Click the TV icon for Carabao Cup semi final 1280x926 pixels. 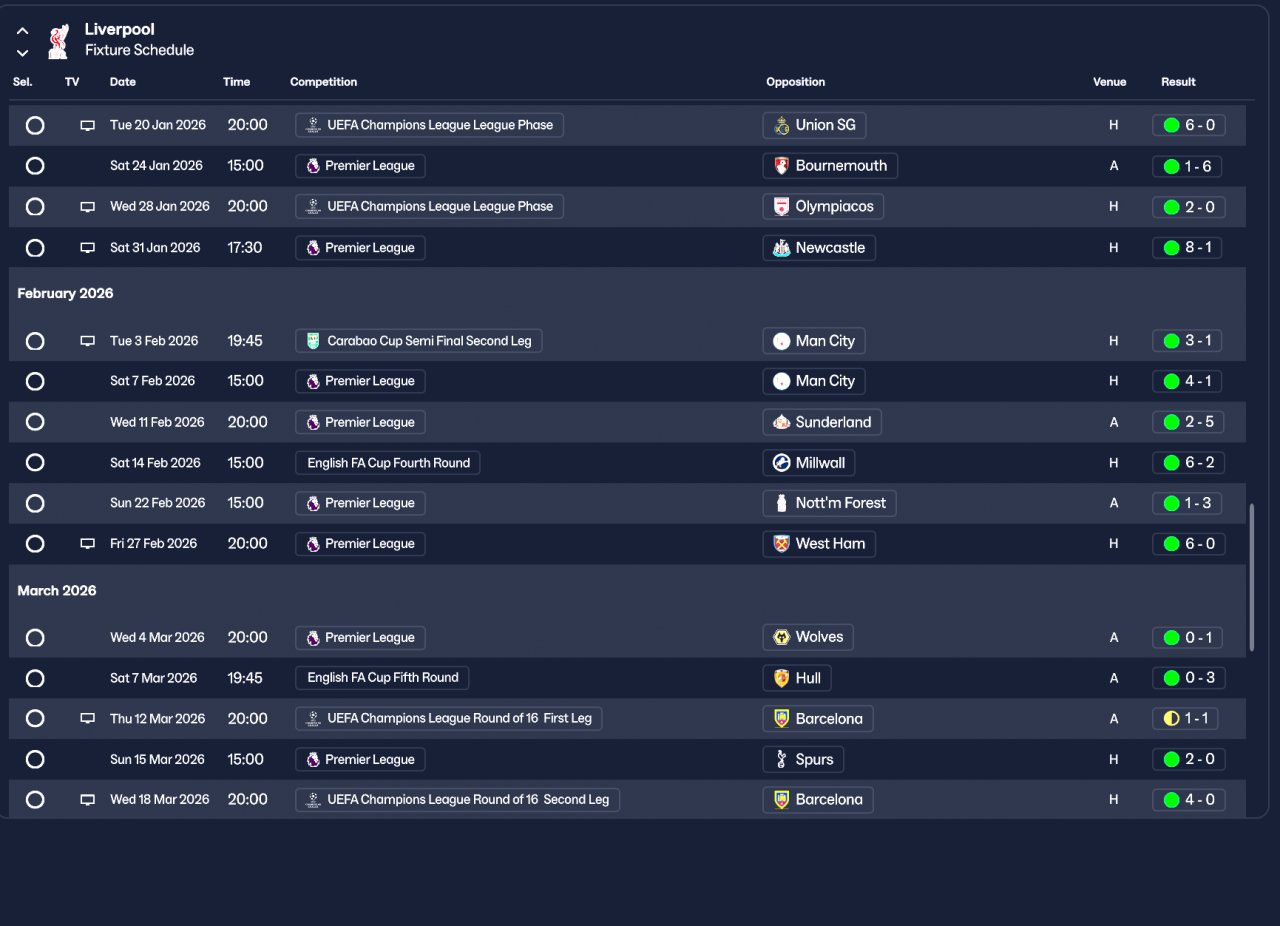tap(88, 341)
